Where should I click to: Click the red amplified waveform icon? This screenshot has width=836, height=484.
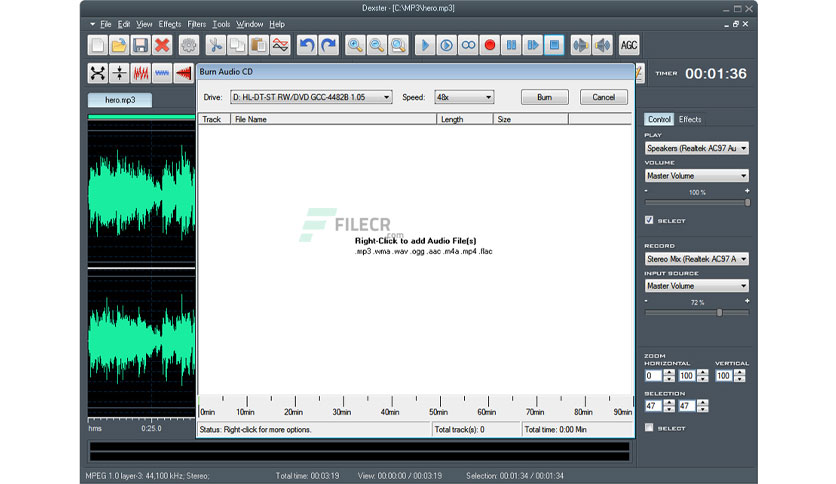click(x=141, y=73)
